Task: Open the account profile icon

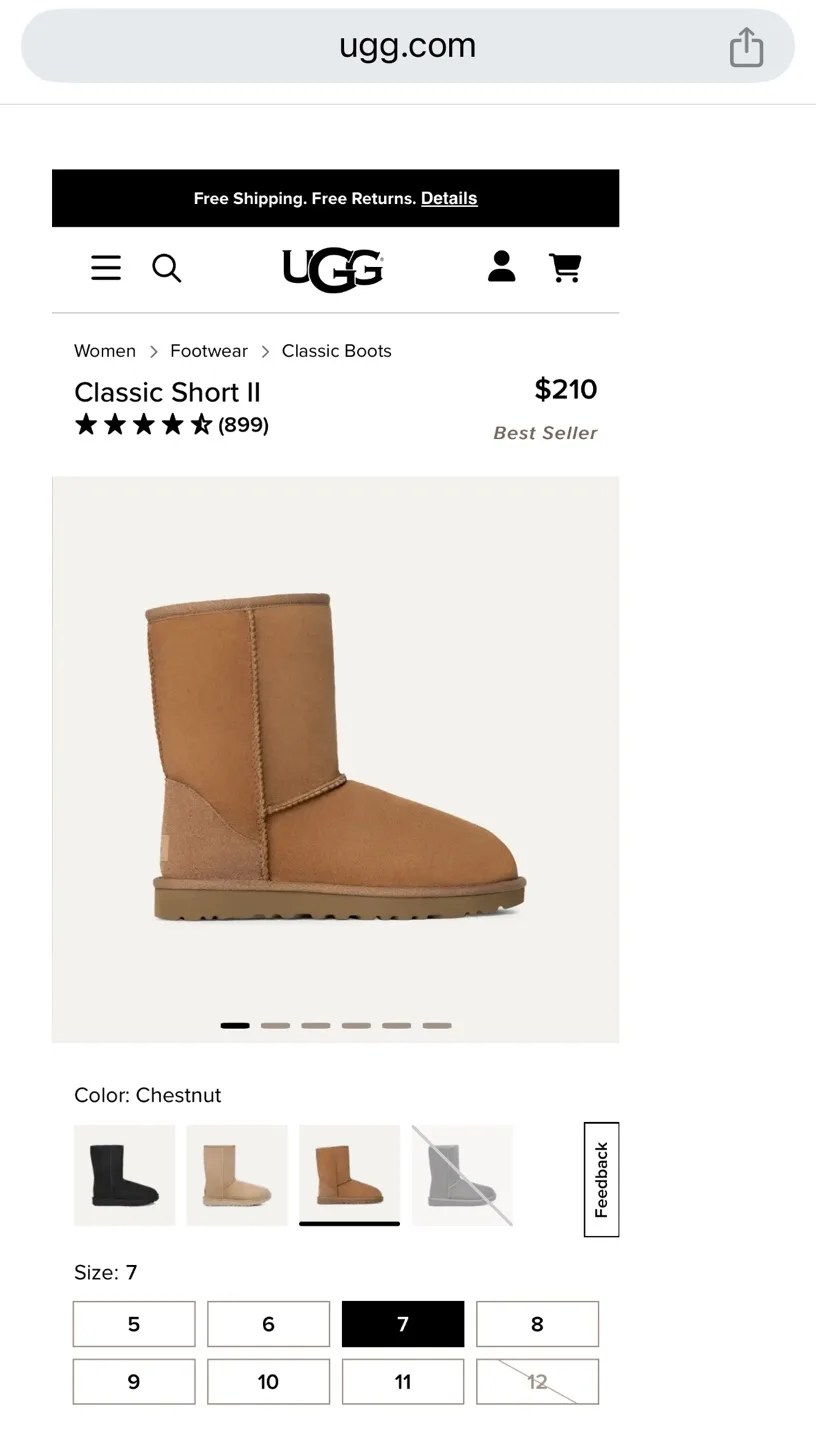Action: (x=501, y=267)
